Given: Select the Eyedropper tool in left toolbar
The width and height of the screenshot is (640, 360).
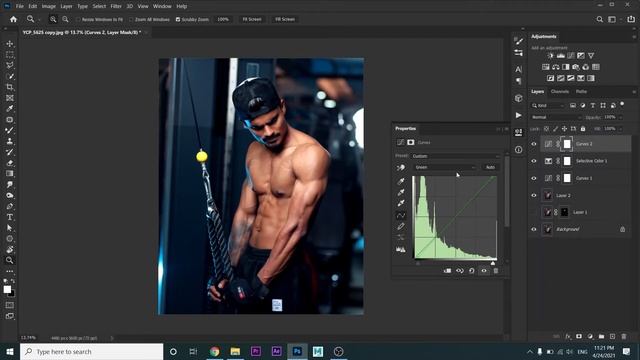Looking at the screenshot, I should point(10,109).
